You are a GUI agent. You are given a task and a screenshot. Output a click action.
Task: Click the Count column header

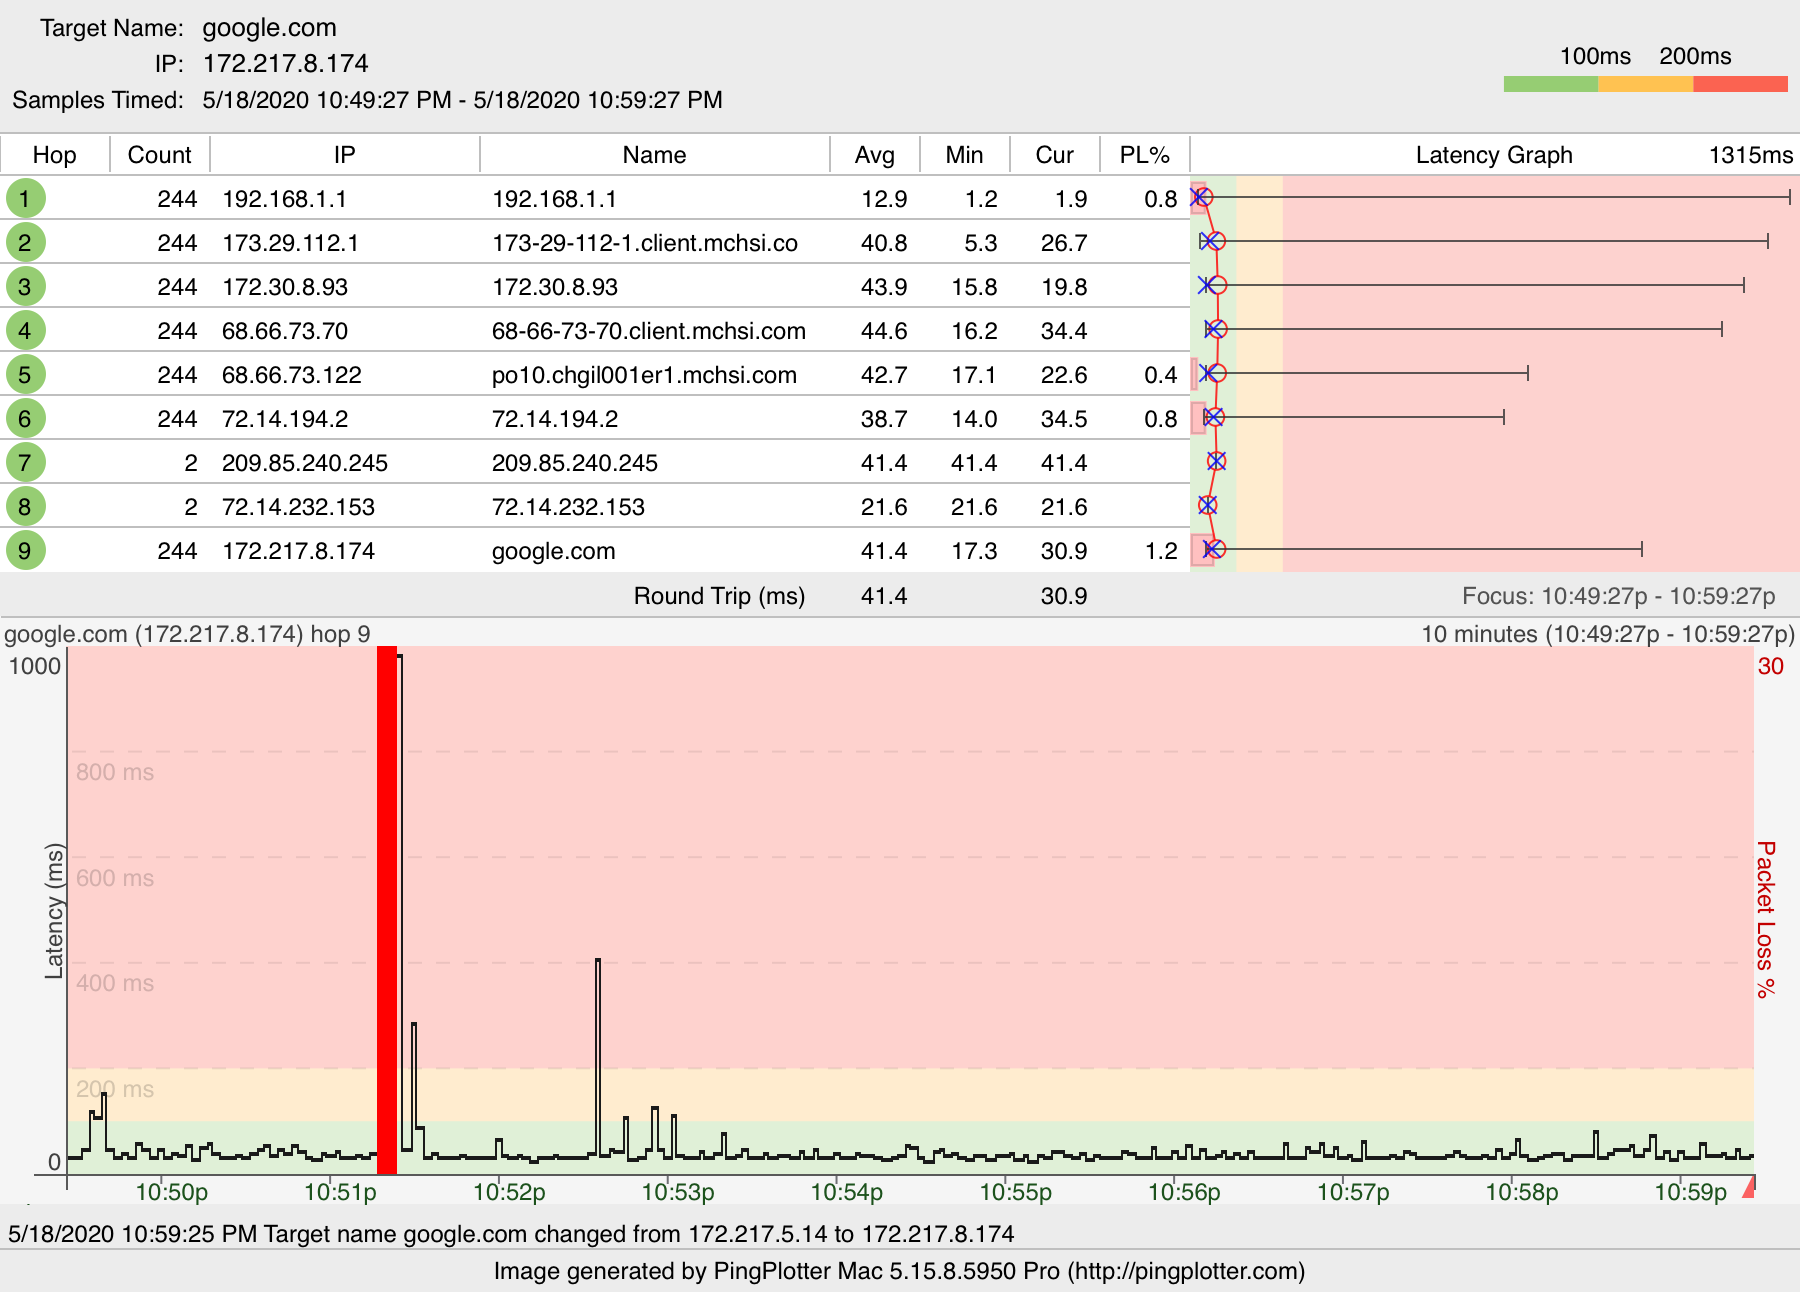(x=159, y=155)
